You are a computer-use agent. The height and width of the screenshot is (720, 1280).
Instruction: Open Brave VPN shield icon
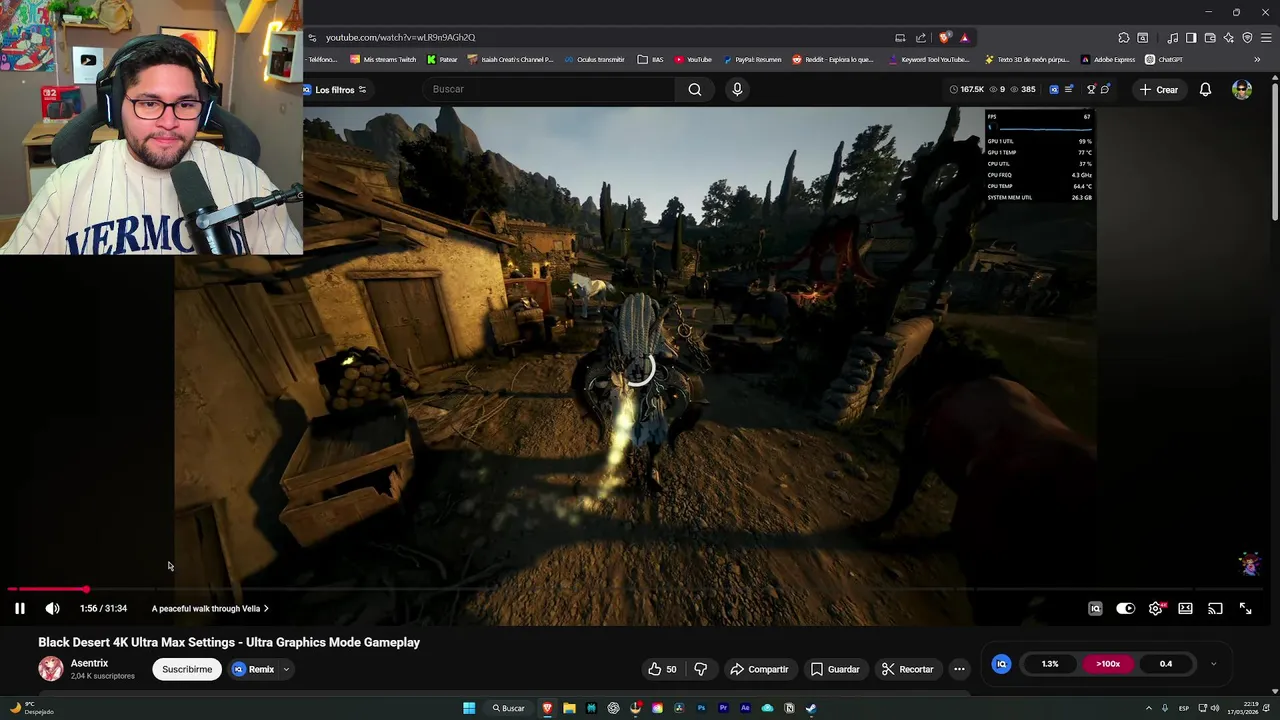tap(1247, 38)
